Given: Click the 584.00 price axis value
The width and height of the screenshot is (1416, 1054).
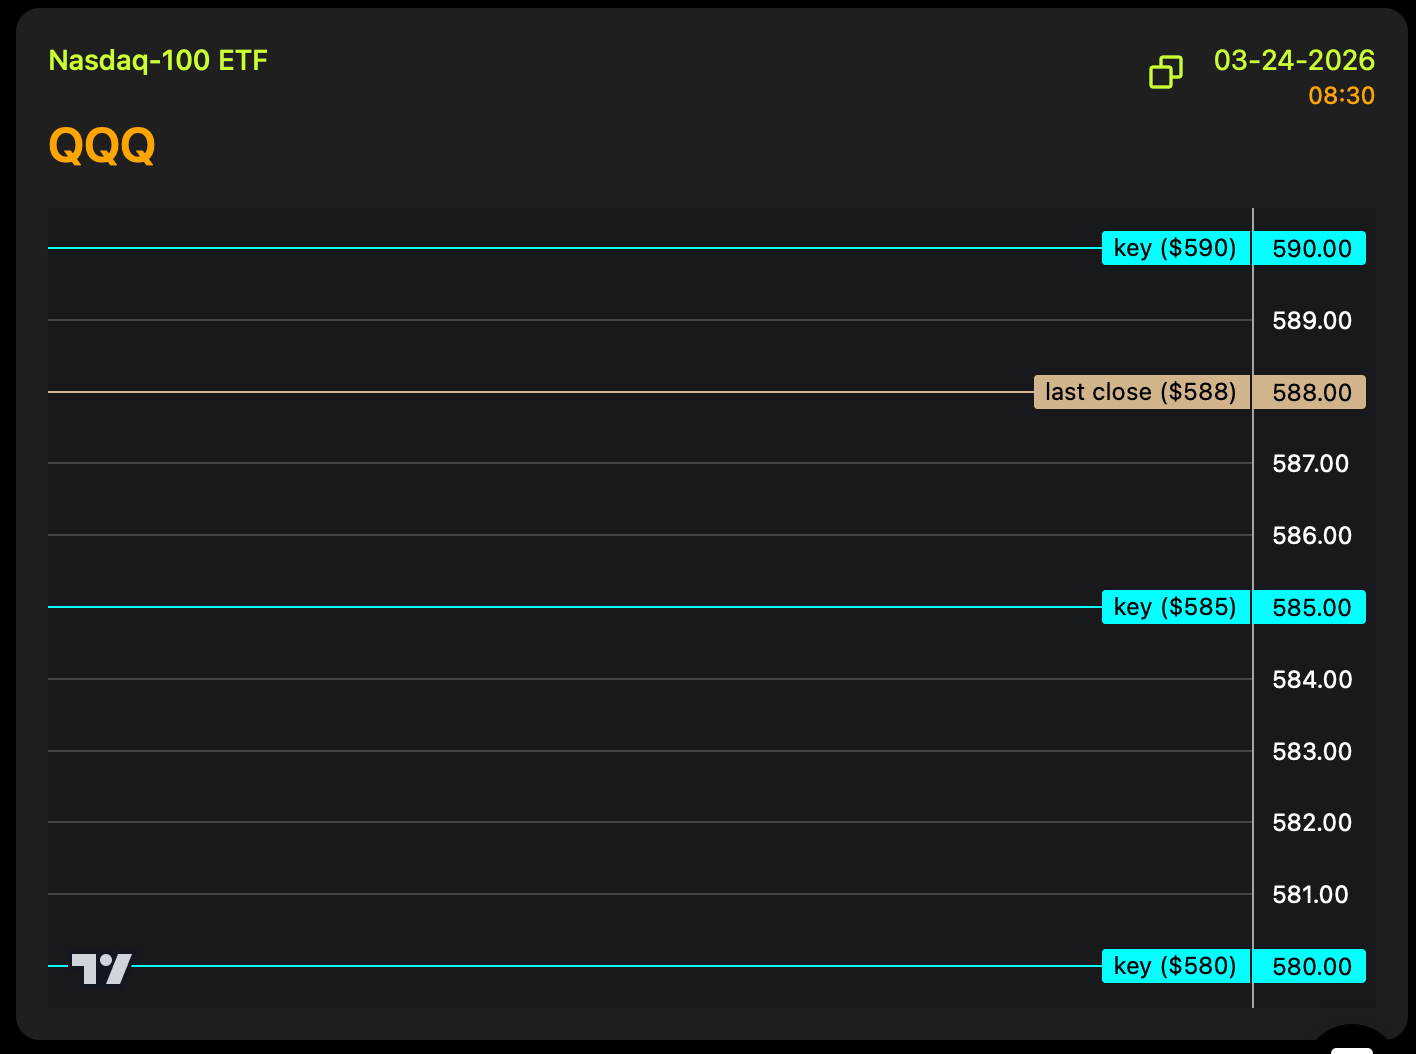Looking at the screenshot, I should tap(1311, 680).
